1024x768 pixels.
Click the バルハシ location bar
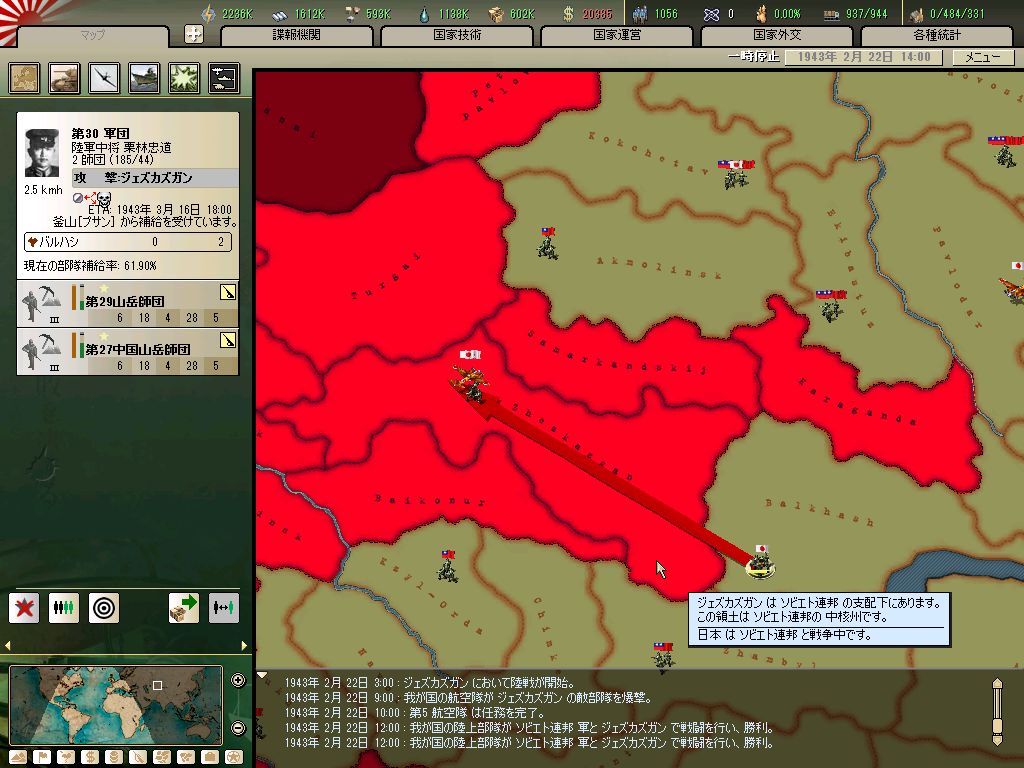click(128, 242)
